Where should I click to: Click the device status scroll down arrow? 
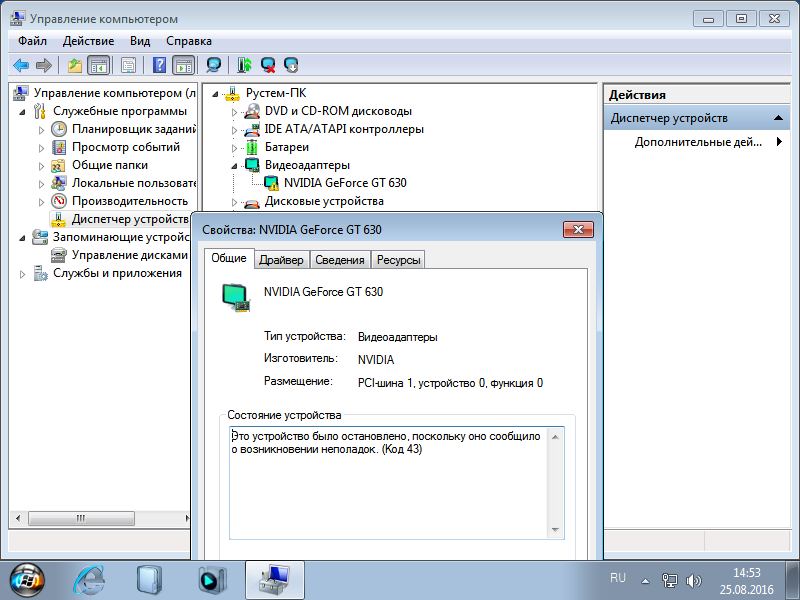pyautogui.click(x=555, y=530)
